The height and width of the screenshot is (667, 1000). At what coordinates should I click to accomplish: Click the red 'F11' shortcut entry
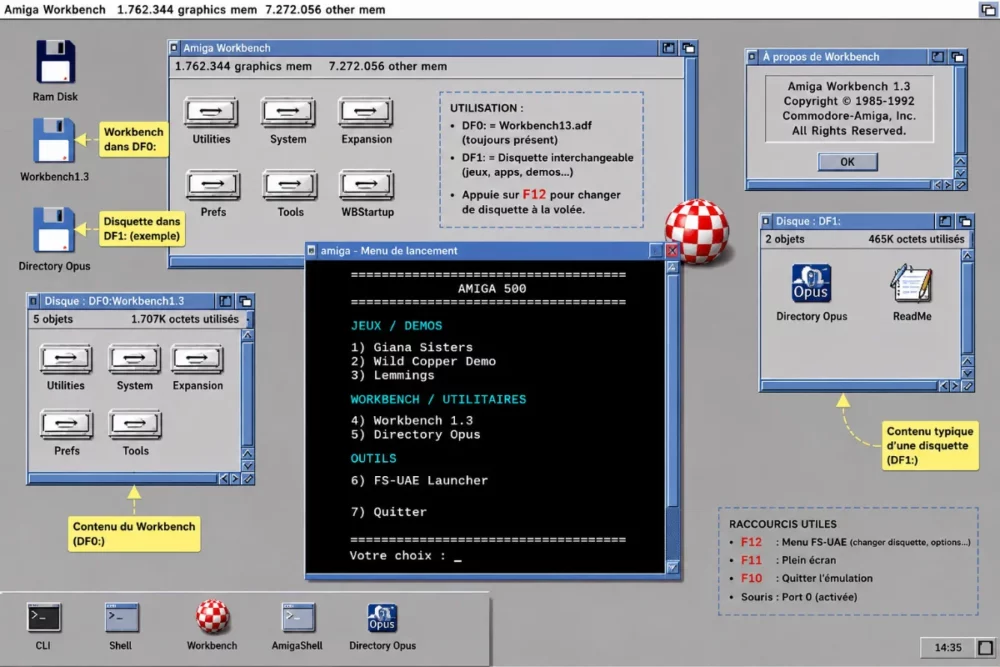click(751, 560)
